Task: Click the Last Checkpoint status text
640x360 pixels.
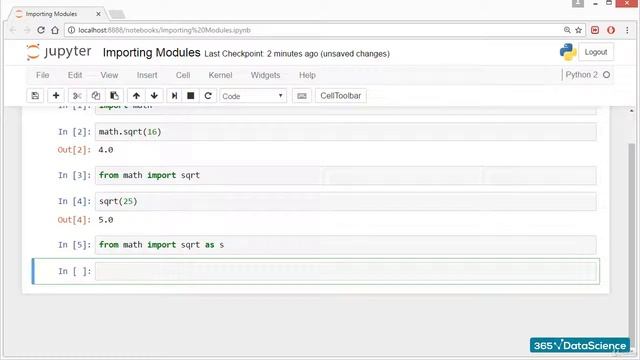Action: (297, 54)
